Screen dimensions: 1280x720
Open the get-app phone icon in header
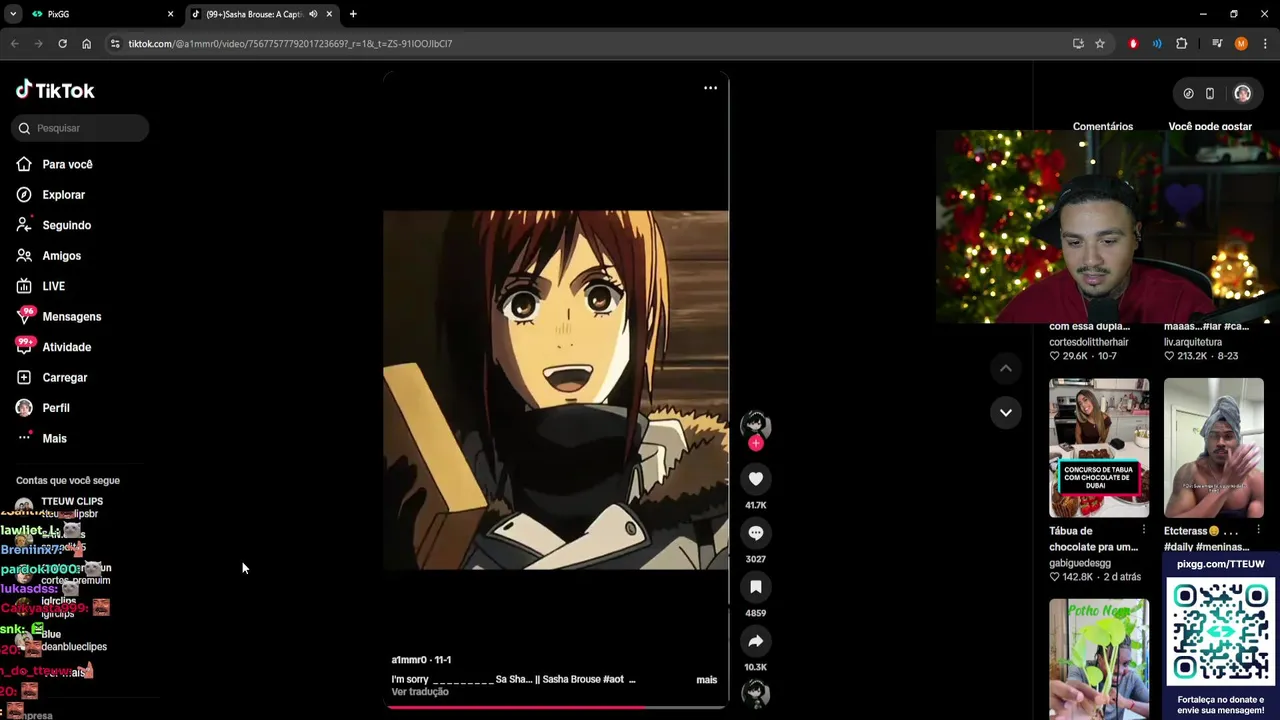[x=1210, y=94]
